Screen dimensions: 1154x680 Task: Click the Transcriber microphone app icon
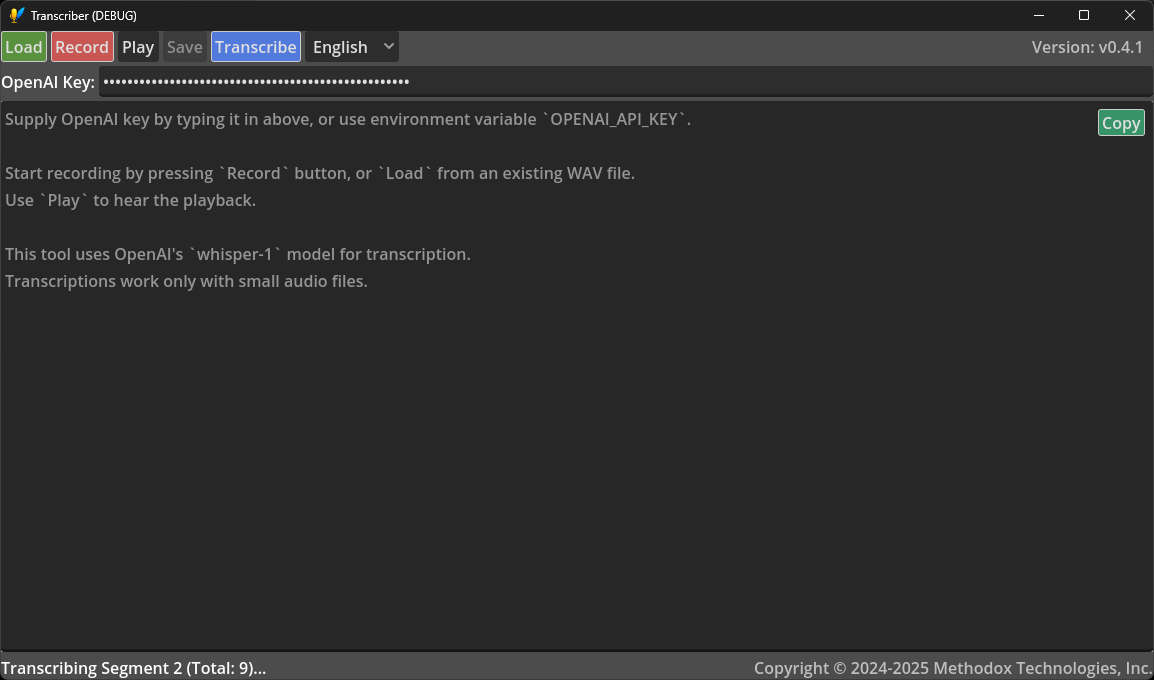pos(17,15)
